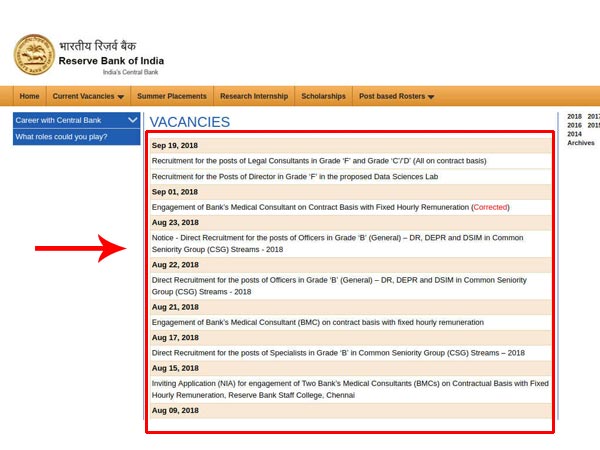Click the 'India's Central Bank' tagline
The height and width of the screenshot is (450, 600).
coord(130,72)
